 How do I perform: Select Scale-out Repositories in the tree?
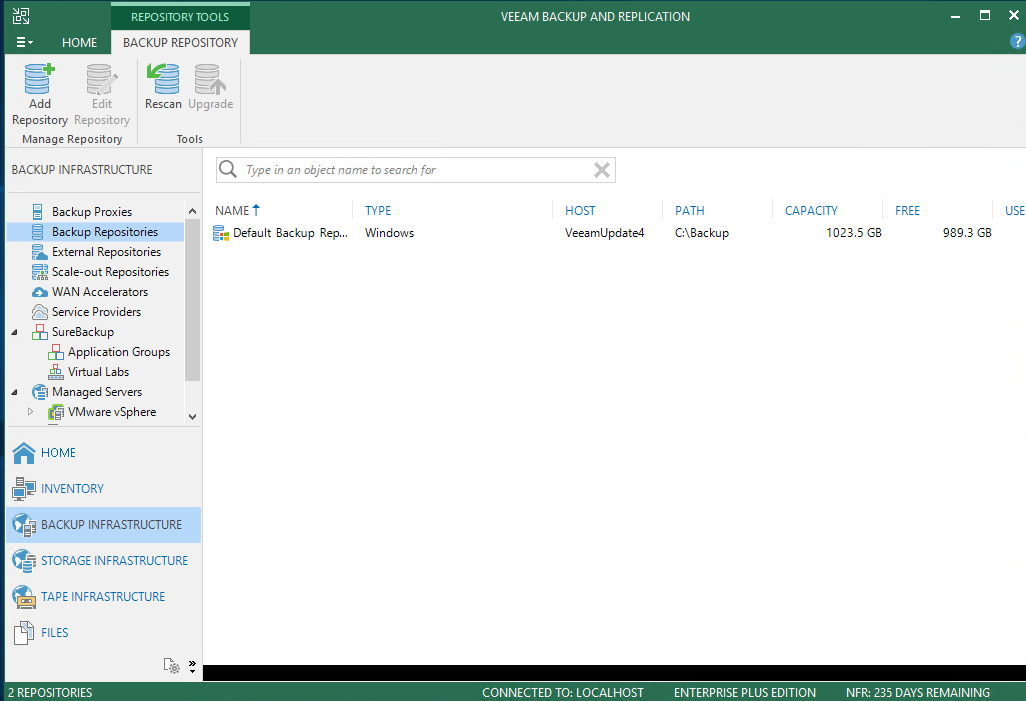click(110, 272)
